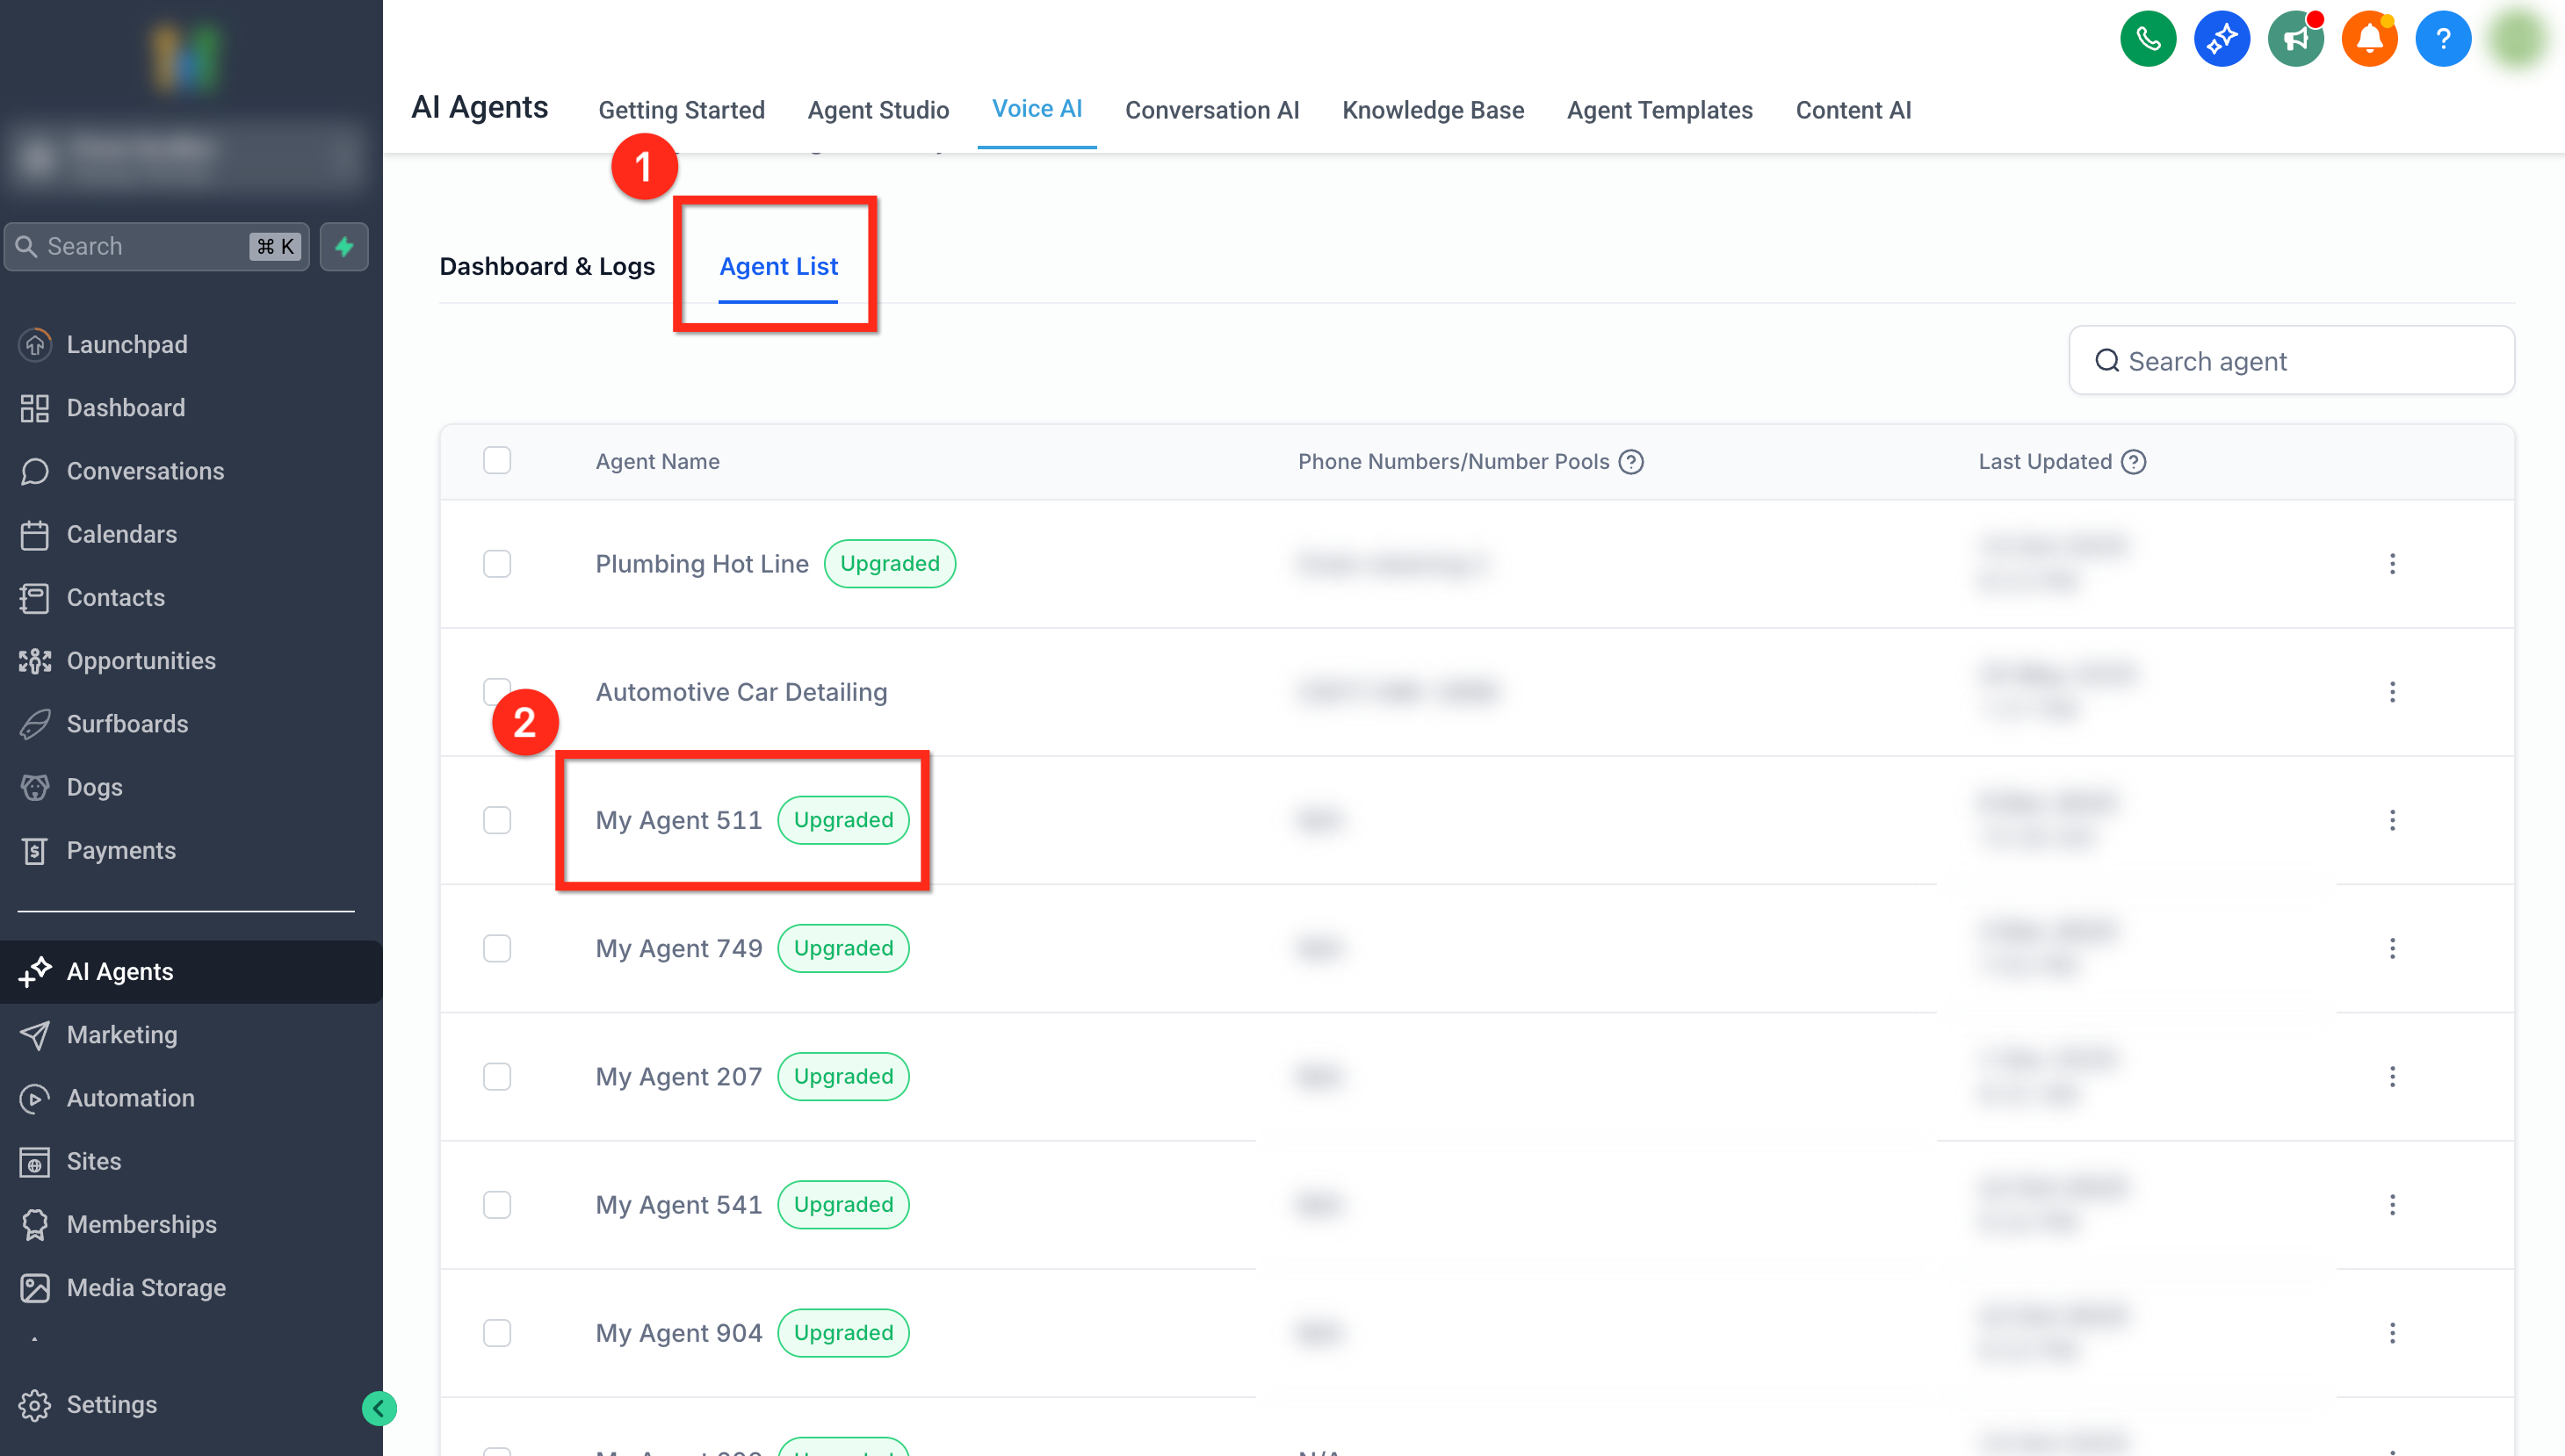Select the My Agent 749 checkbox

[x=497, y=947]
